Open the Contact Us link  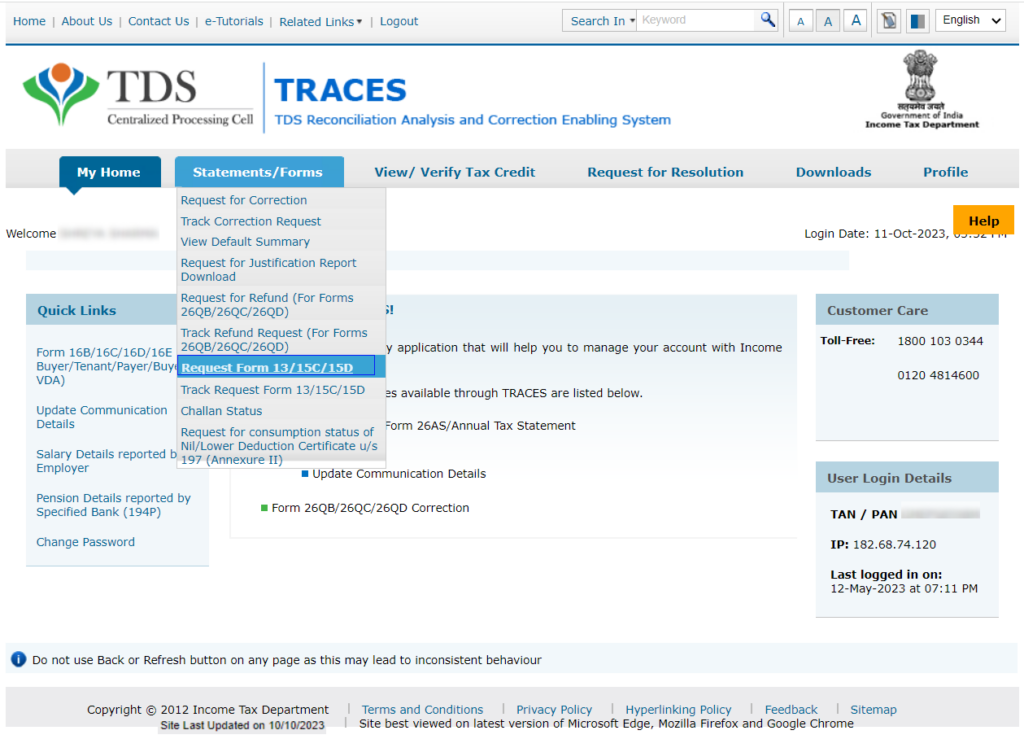(159, 21)
